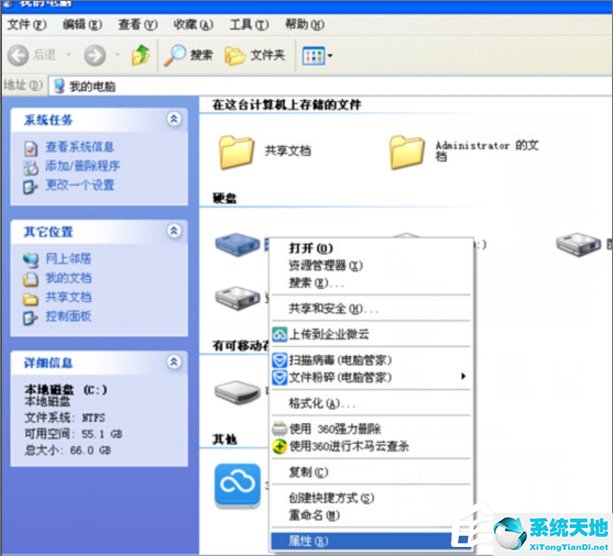
Task: Click the 查看系统信息 link
Action: [x=79, y=147]
